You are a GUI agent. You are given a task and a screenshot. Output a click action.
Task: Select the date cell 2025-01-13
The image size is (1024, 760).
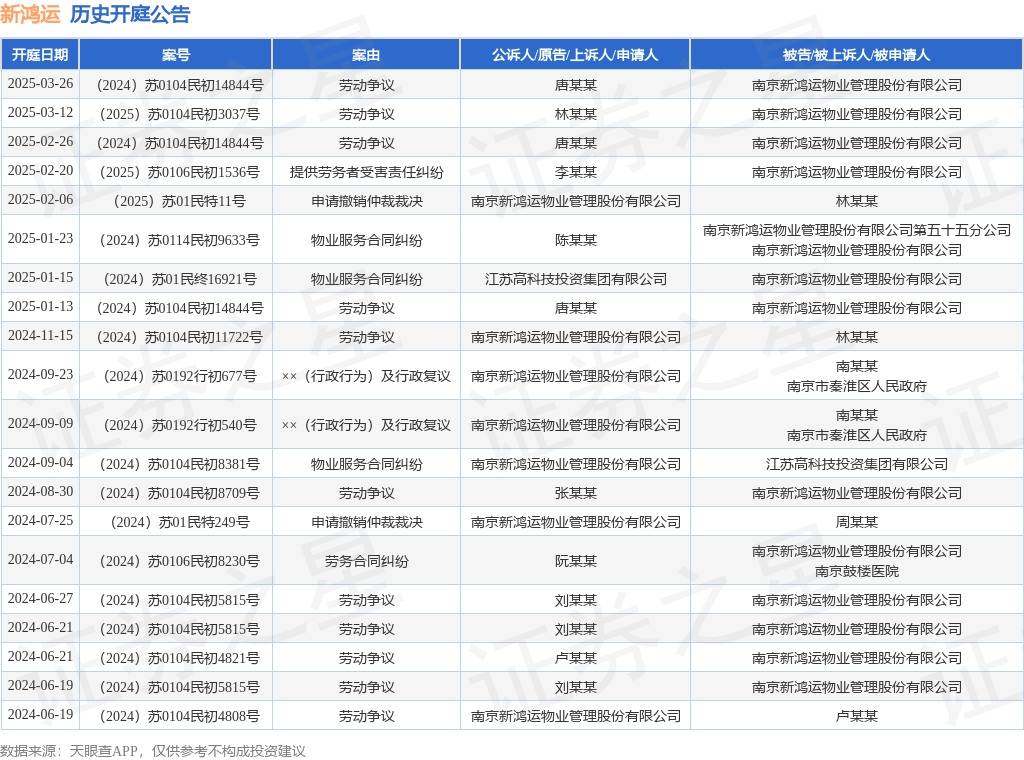click(40, 306)
